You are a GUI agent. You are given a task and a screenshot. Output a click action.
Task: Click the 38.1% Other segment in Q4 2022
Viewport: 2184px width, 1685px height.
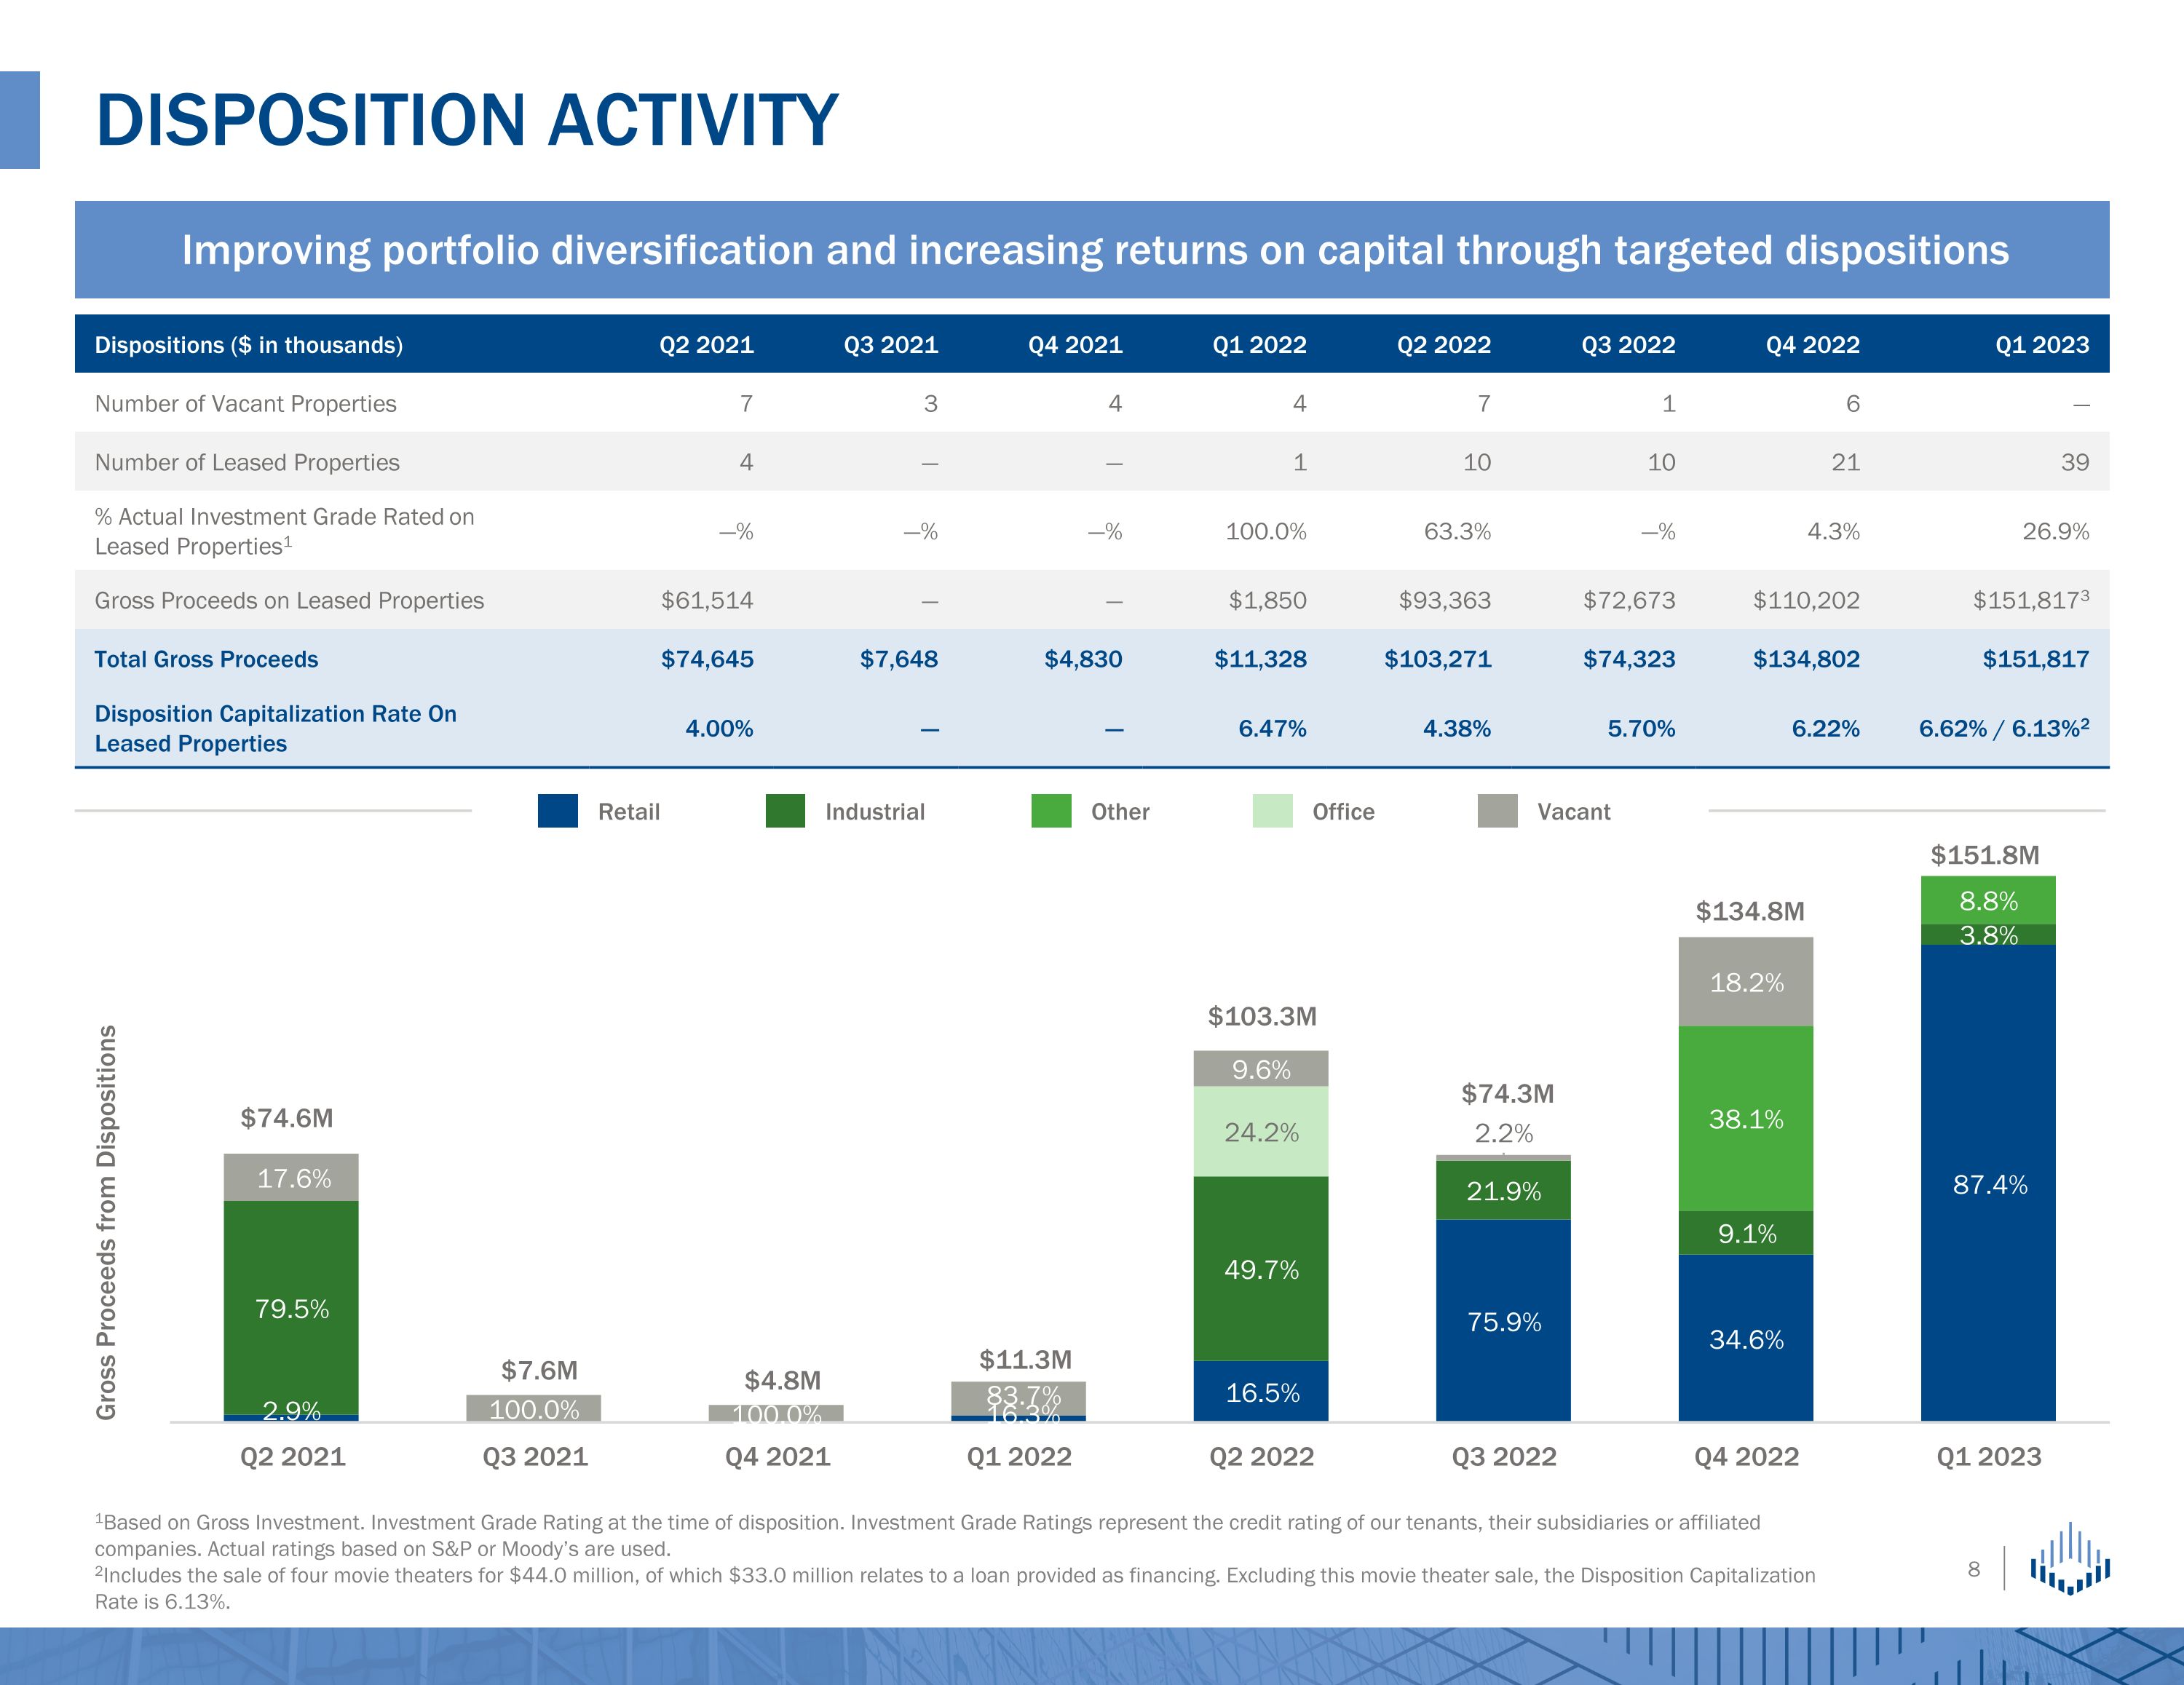[1746, 1119]
